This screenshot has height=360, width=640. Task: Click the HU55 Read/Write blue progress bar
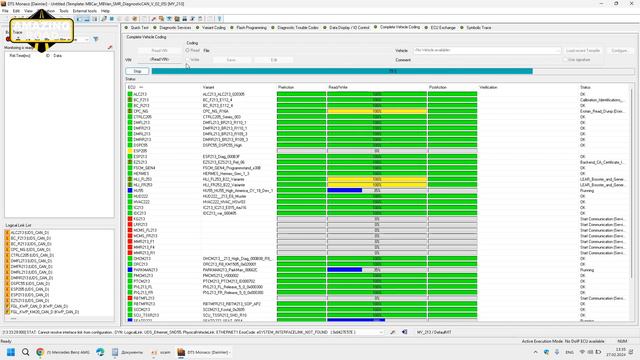344,191
